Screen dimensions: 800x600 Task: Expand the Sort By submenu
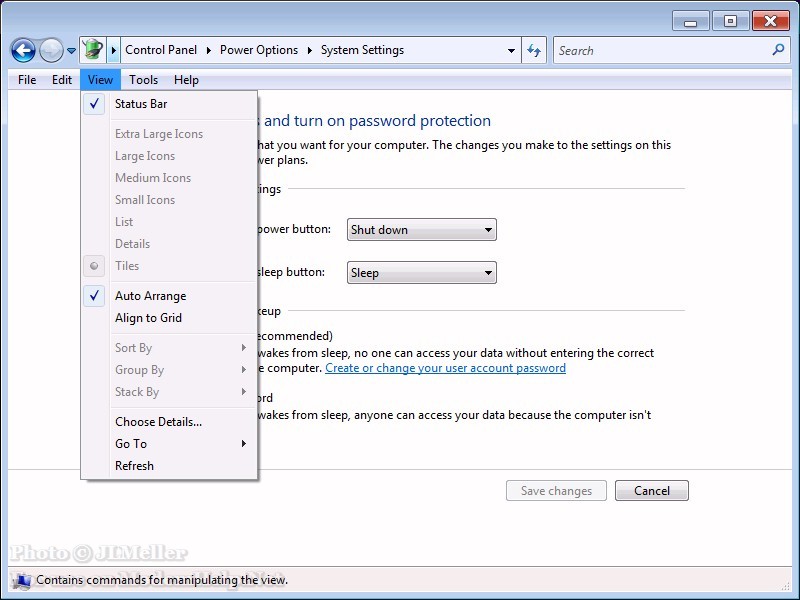pos(169,348)
